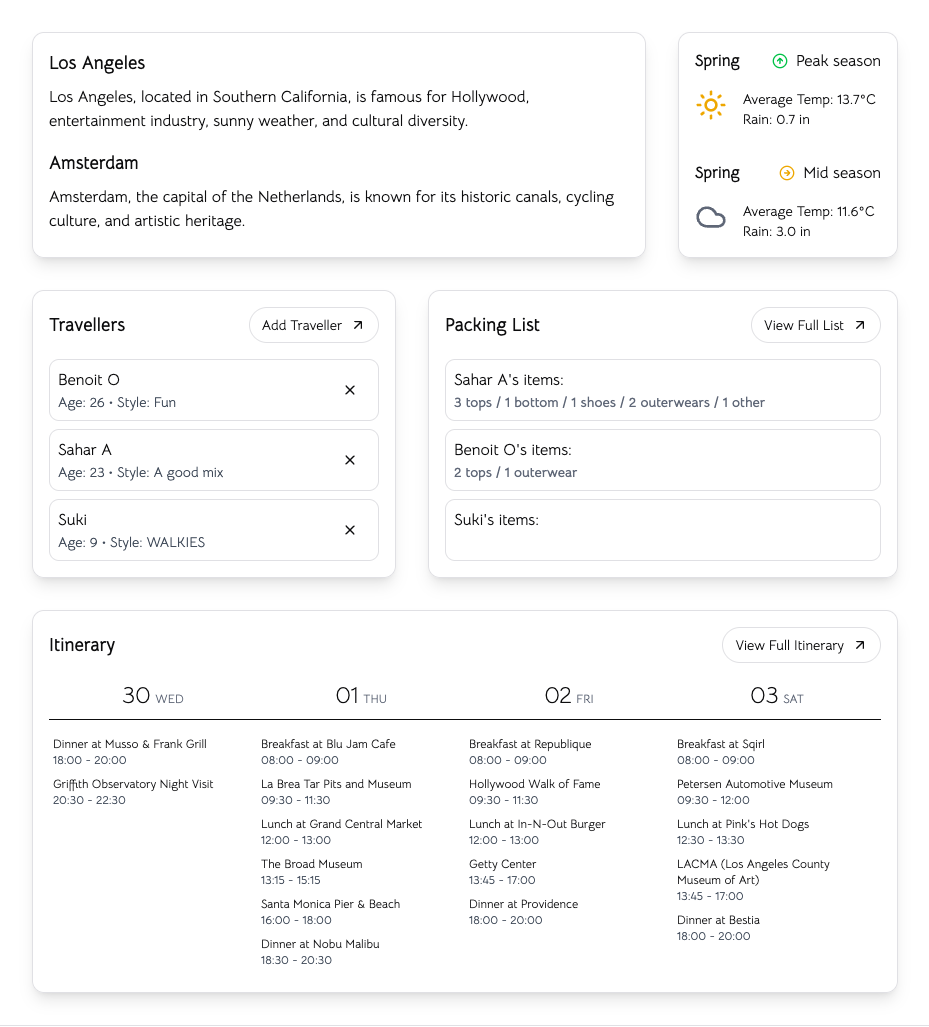Click the sun weather icon

coord(710,105)
